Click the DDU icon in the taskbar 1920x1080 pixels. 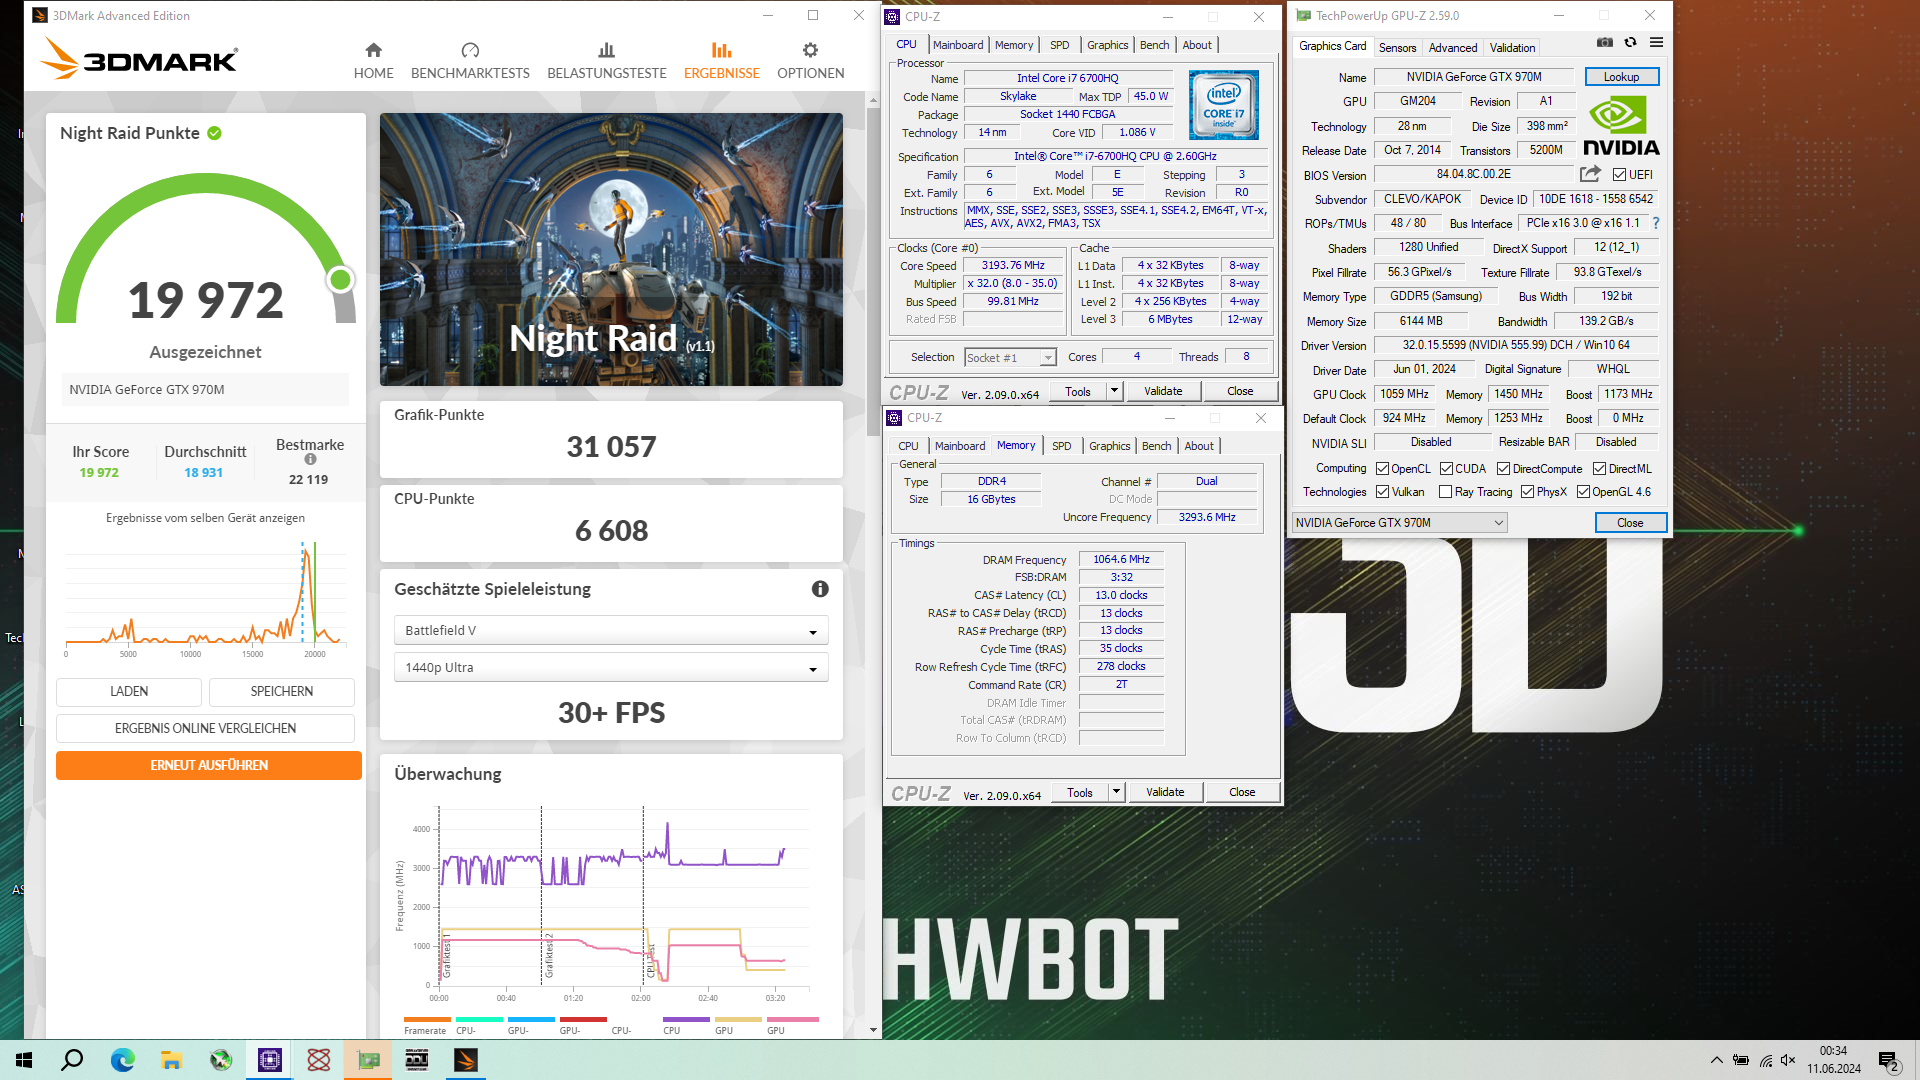417,1060
